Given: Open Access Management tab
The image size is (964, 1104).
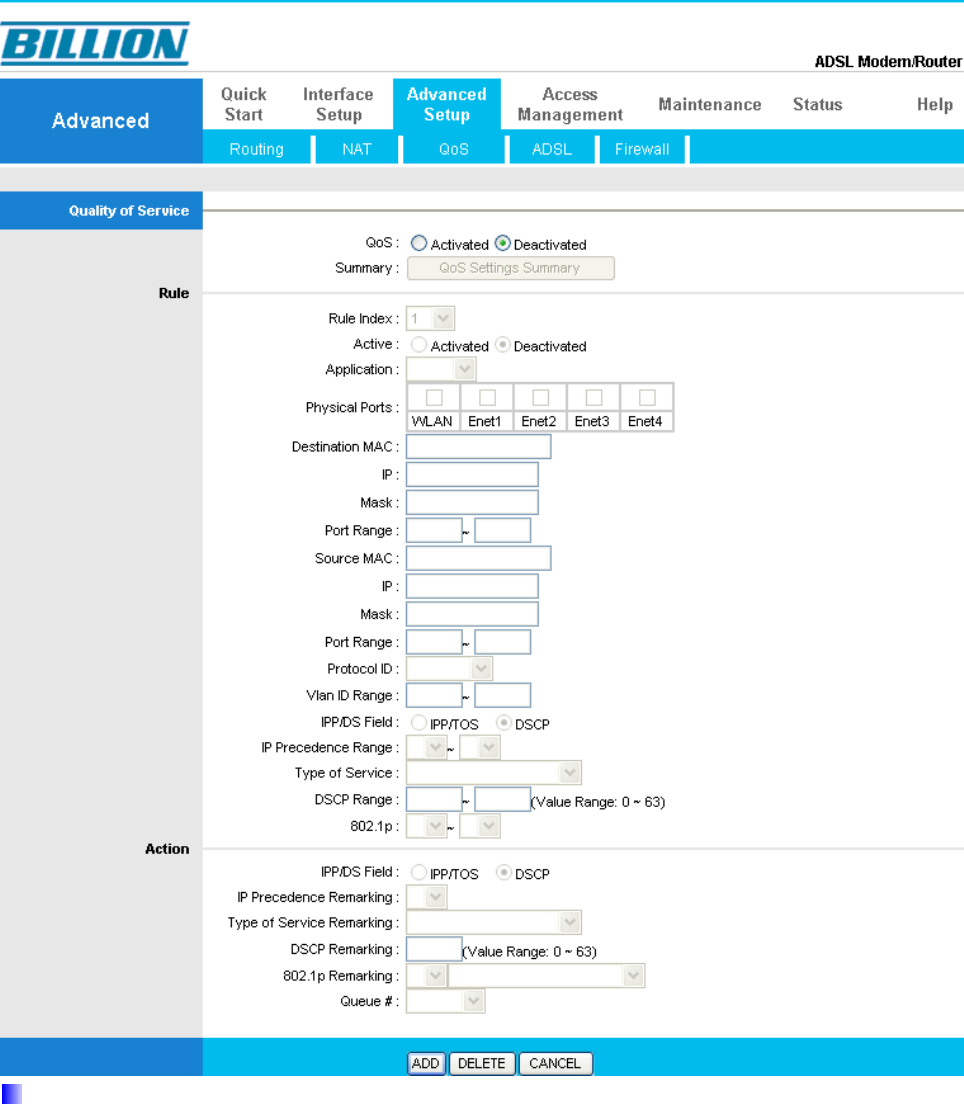Looking at the screenshot, I should (570, 104).
